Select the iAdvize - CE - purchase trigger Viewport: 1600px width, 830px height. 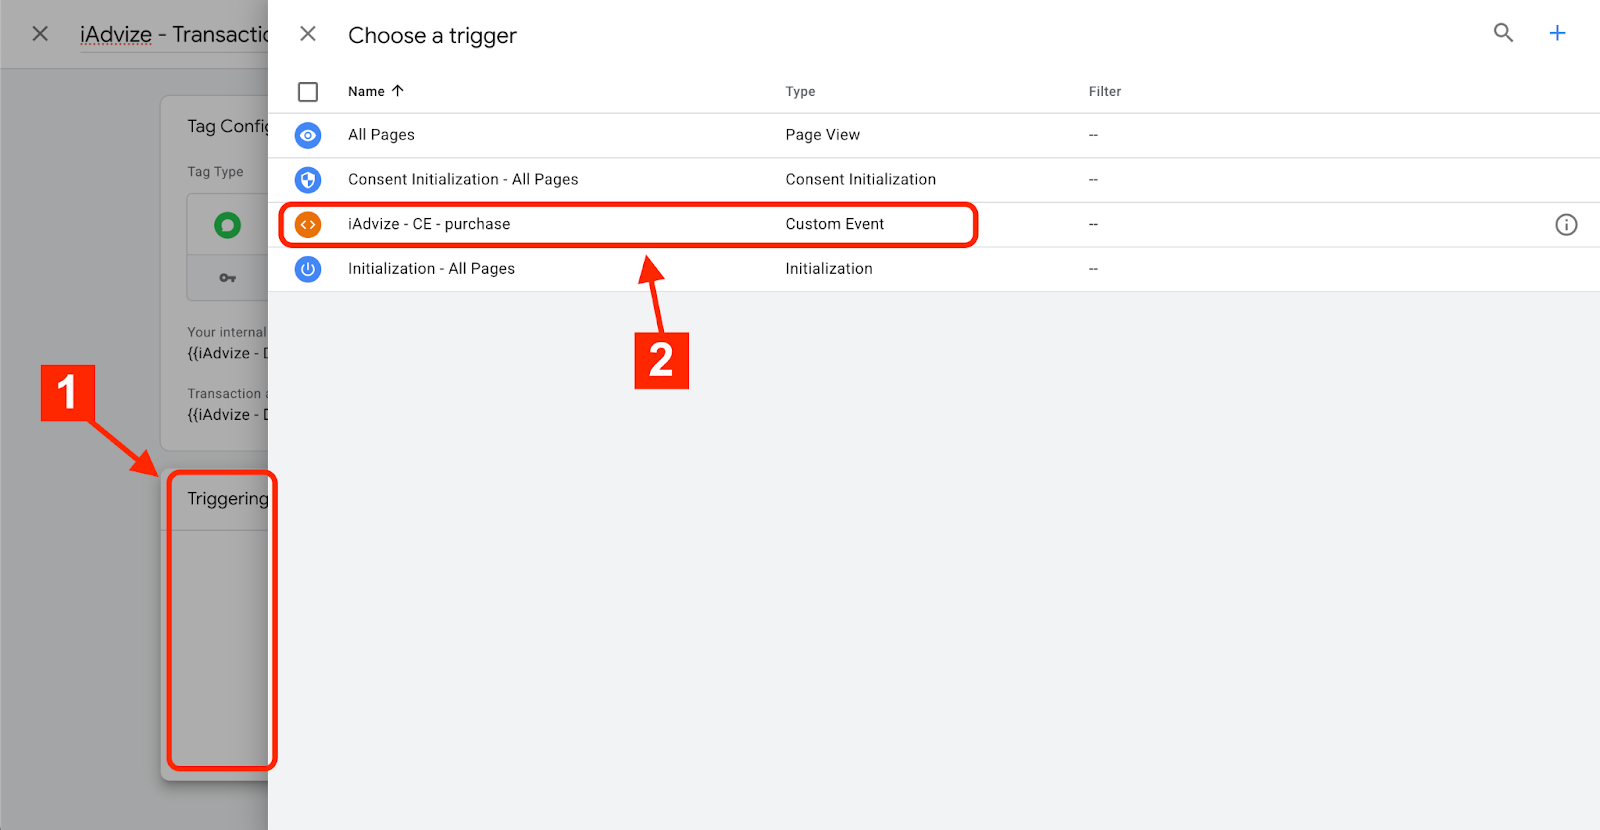point(429,224)
